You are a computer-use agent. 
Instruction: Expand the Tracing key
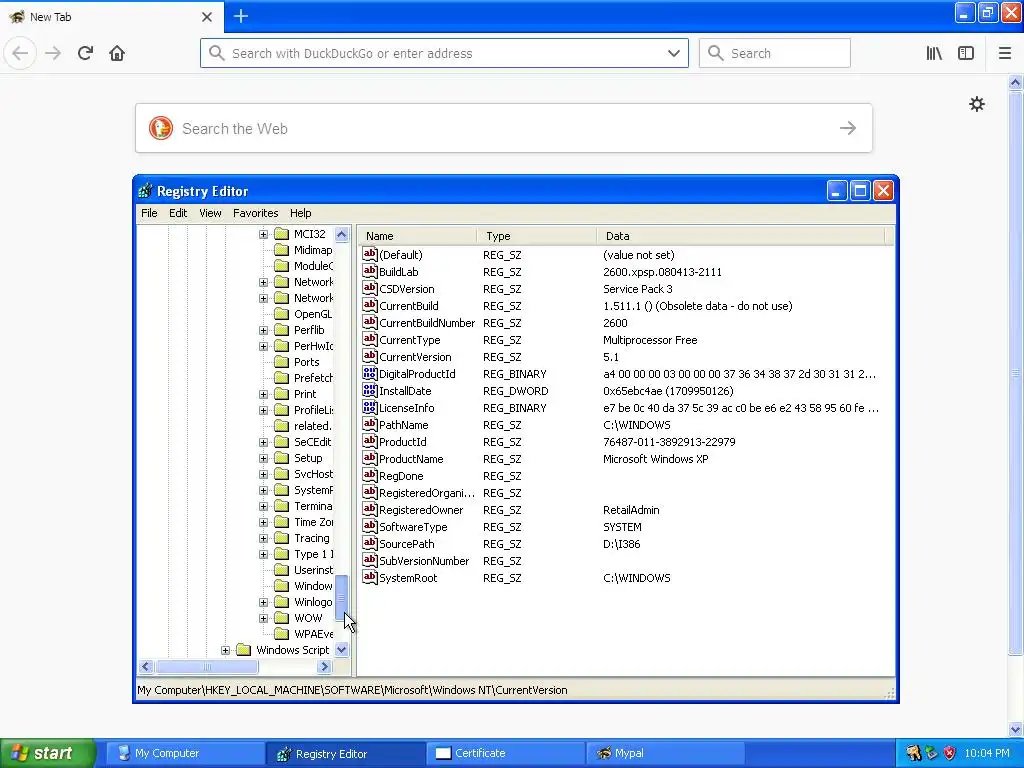tap(263, 538)
